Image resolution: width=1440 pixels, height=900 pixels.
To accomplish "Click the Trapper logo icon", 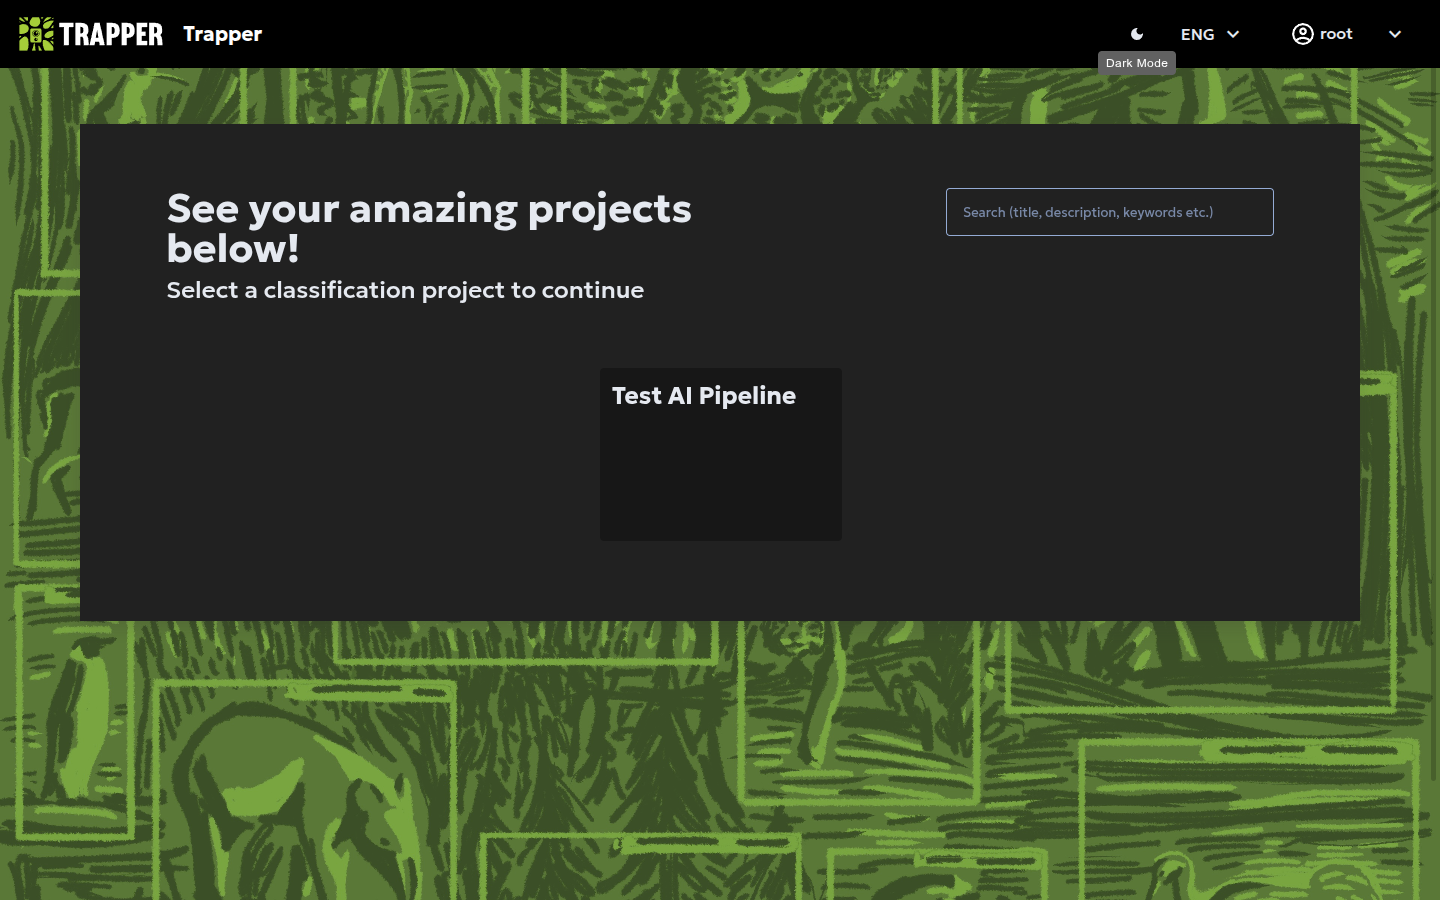I will pos(91,34).
